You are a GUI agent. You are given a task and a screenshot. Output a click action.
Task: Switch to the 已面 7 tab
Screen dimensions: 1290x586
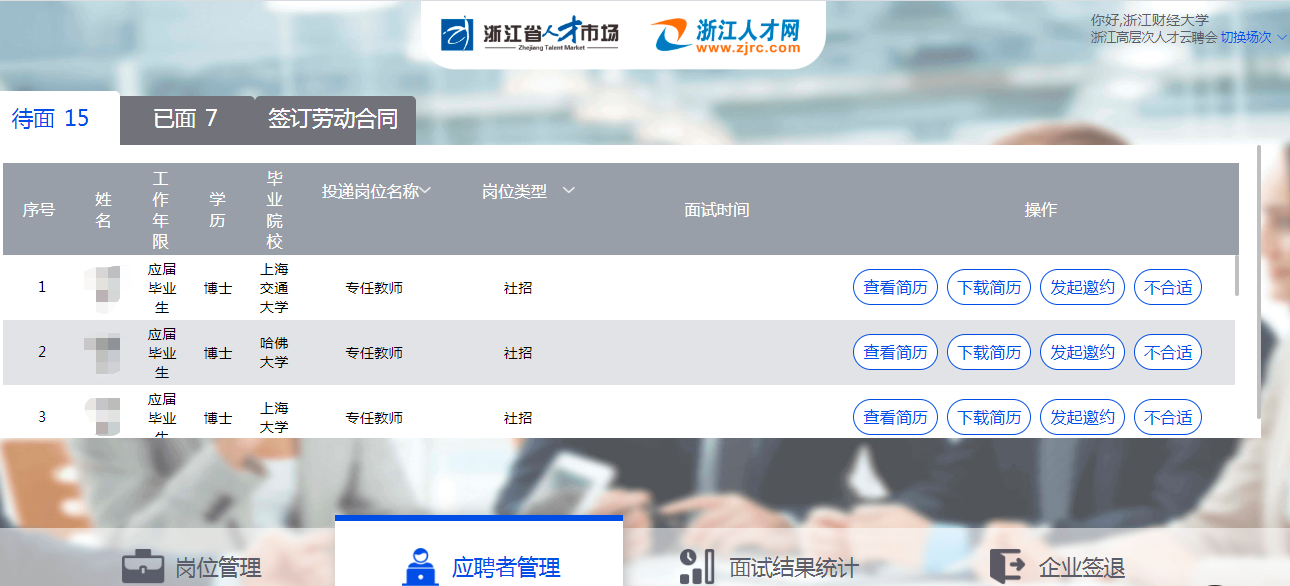tap(185, 119)
